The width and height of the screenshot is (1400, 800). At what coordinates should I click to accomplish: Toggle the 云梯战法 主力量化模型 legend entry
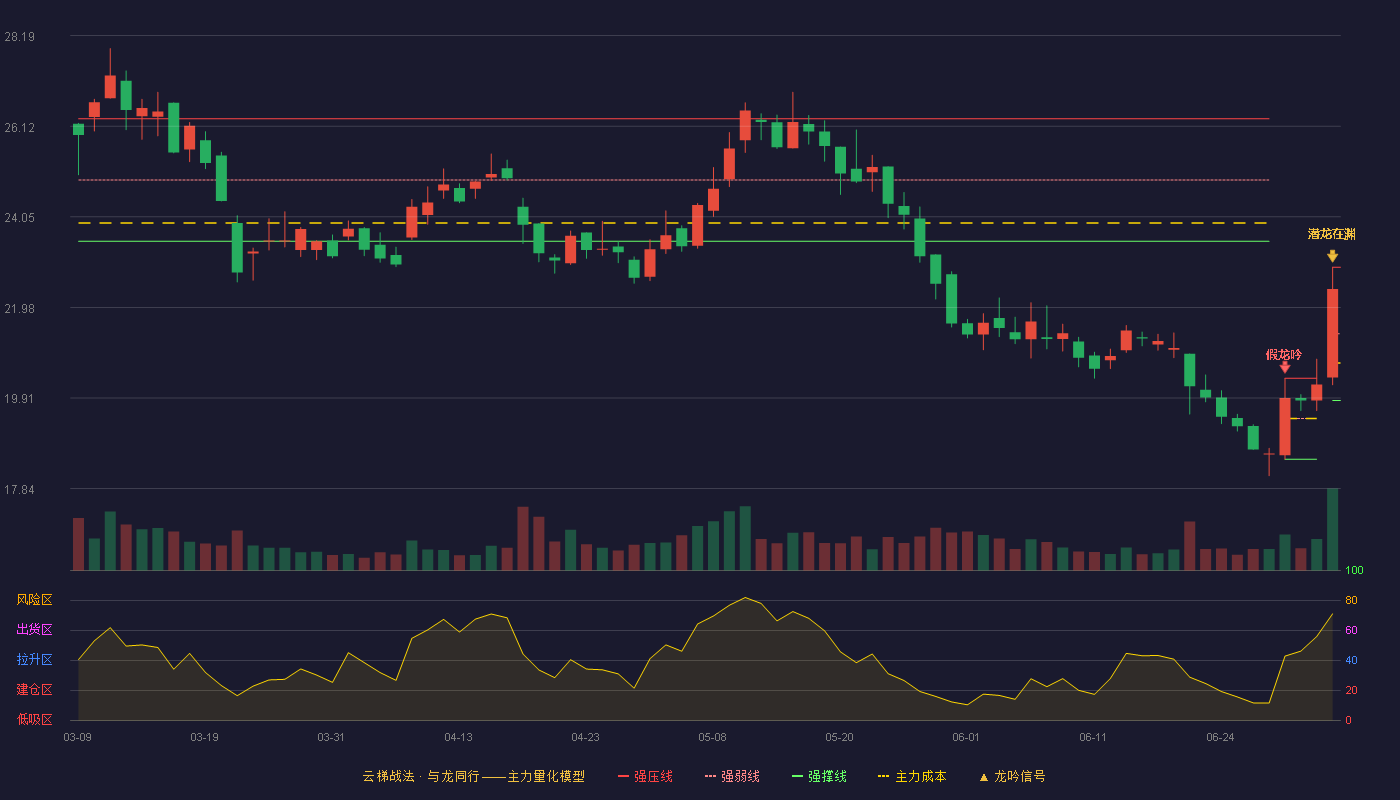pos(473,776)
